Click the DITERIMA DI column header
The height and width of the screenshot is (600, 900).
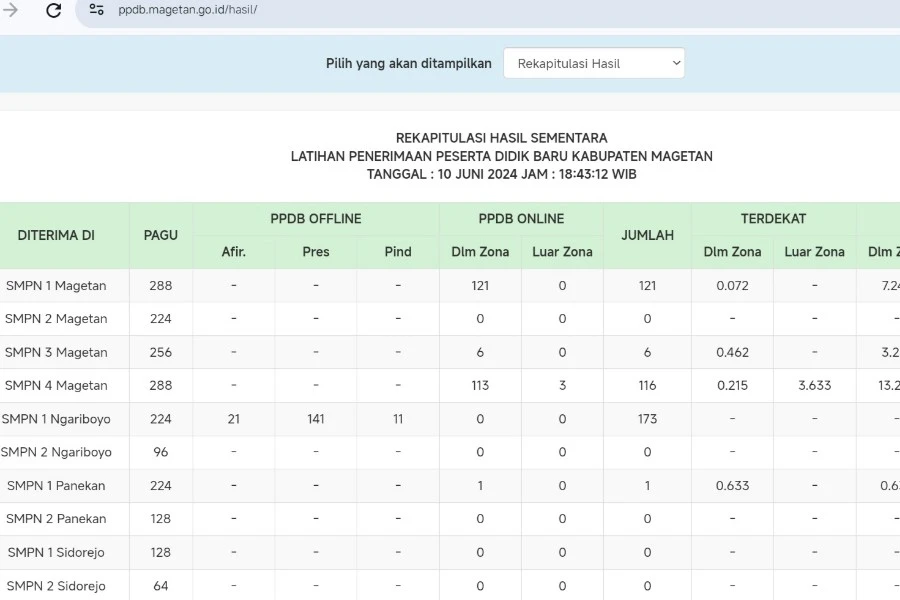click(x=56, y=235)
